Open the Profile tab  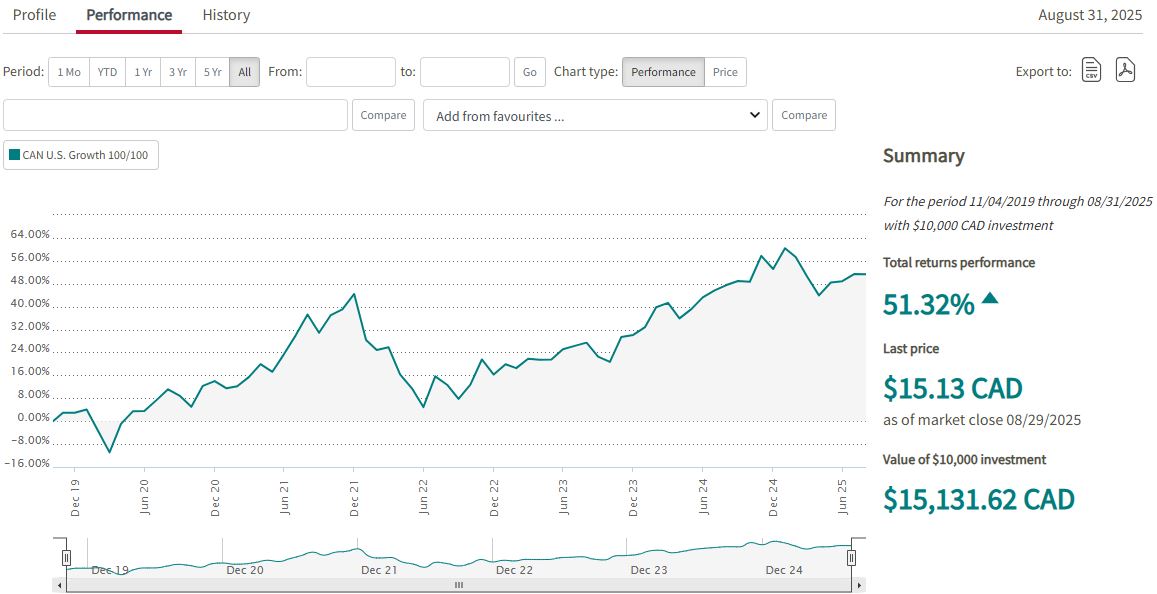point(34,15)
